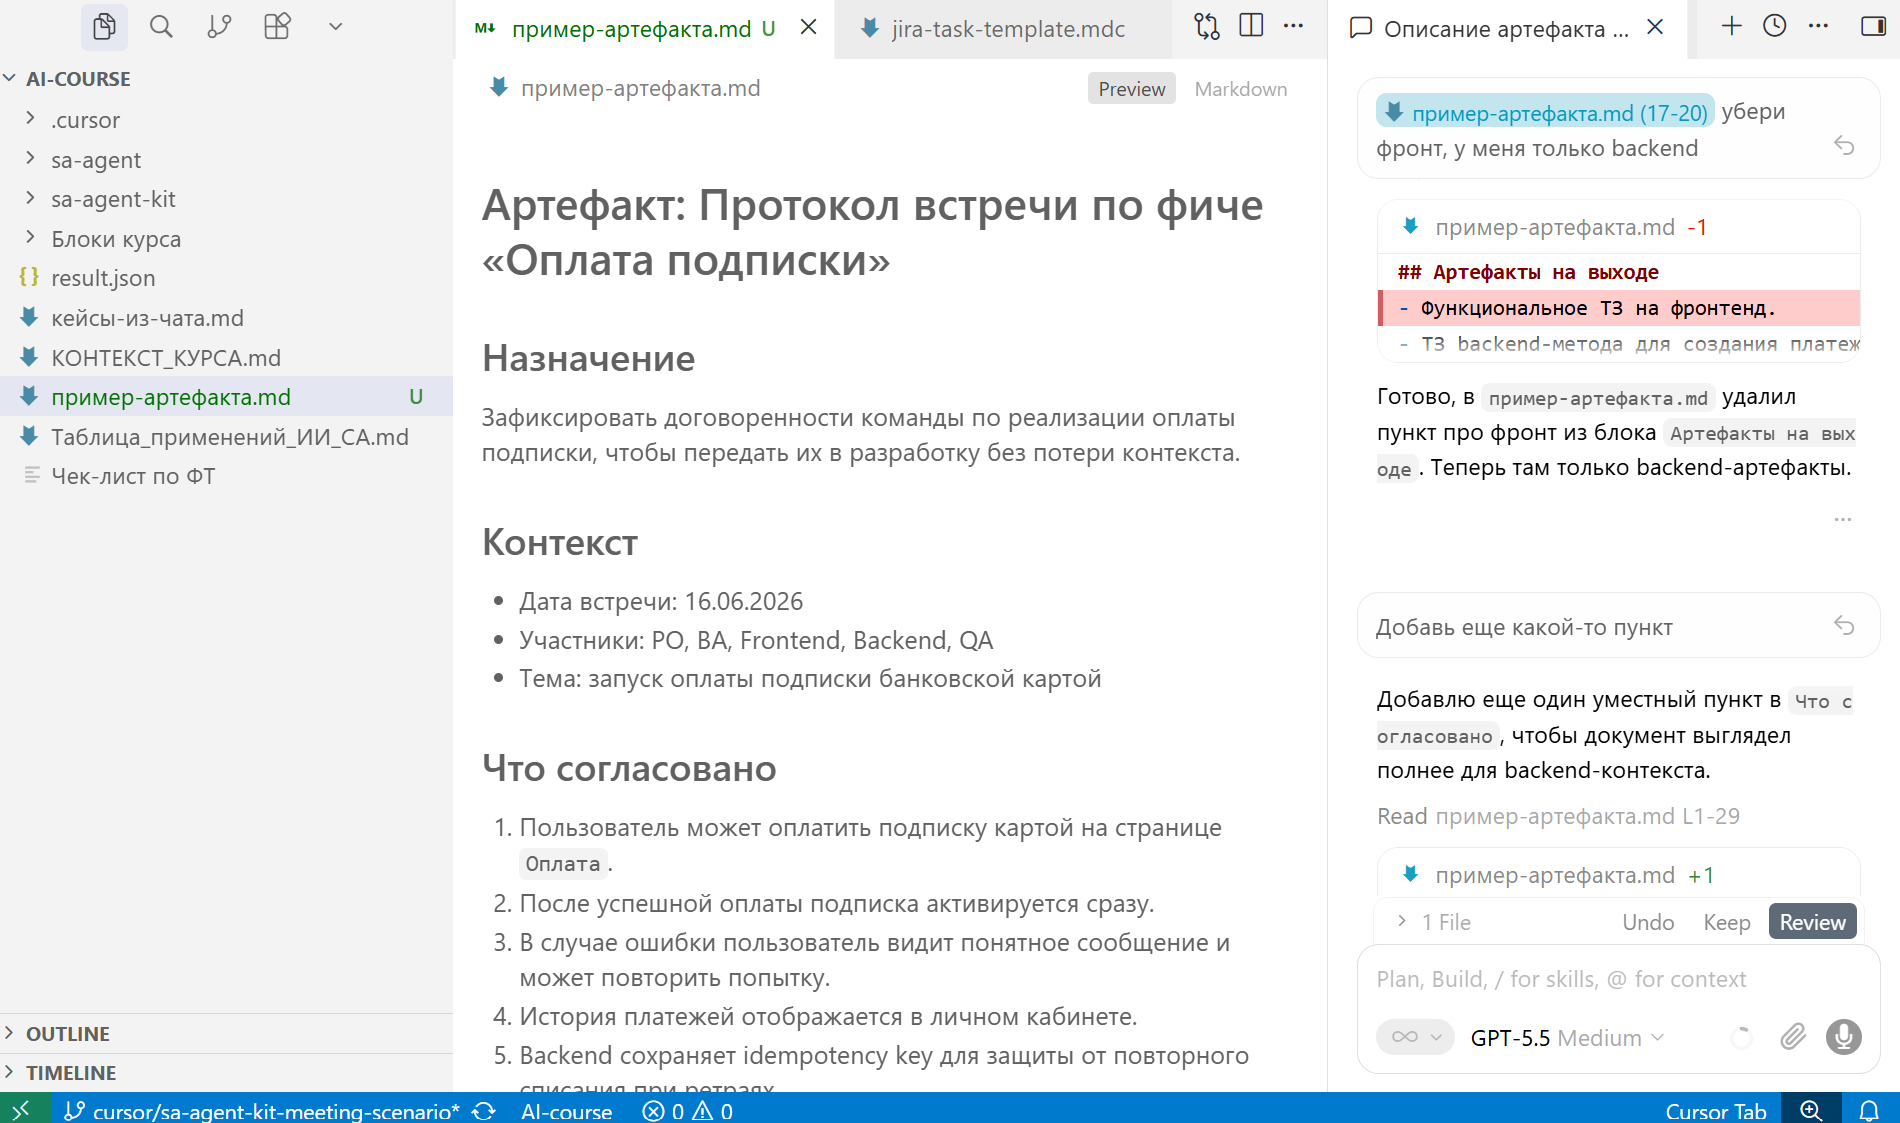Click cursor/sa-agent-kit-meeting-scenario branch in status bar
The height and width of the screenshot is (1123, 1900).
[x=262, y=1111]
